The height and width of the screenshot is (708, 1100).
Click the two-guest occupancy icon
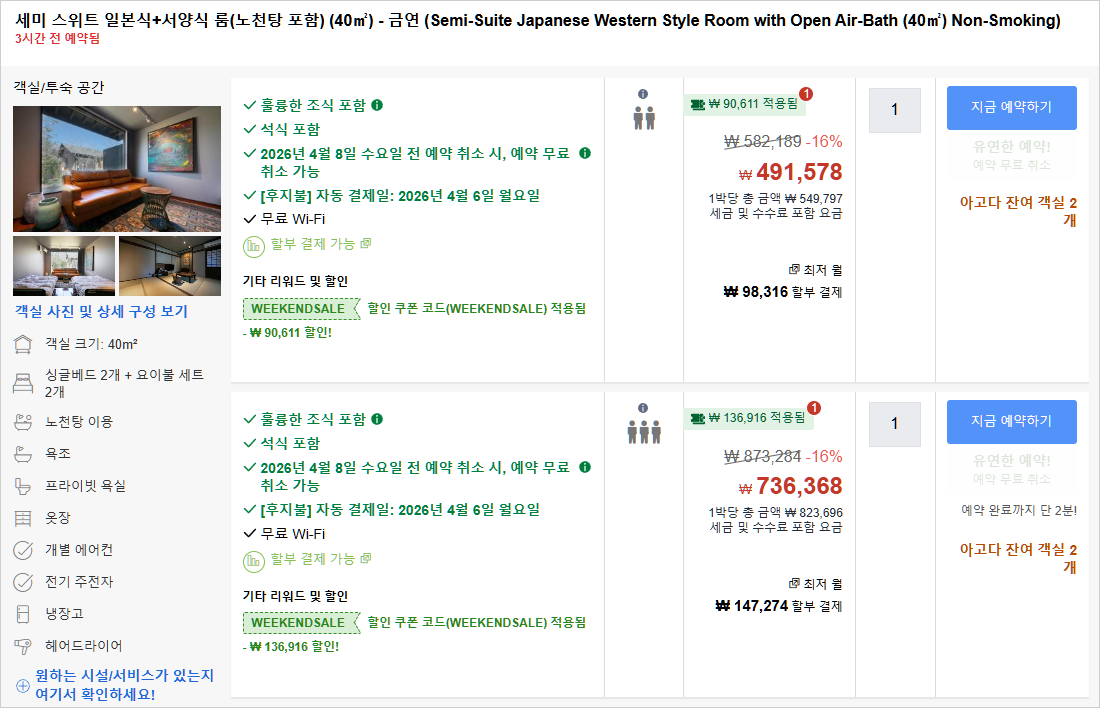(x=643, y=118)
